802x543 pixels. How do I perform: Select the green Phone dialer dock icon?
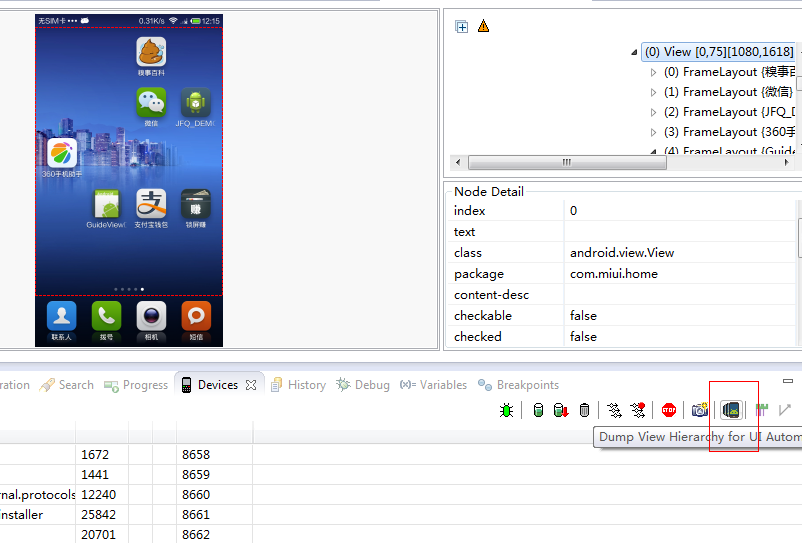tap(106, 316)
